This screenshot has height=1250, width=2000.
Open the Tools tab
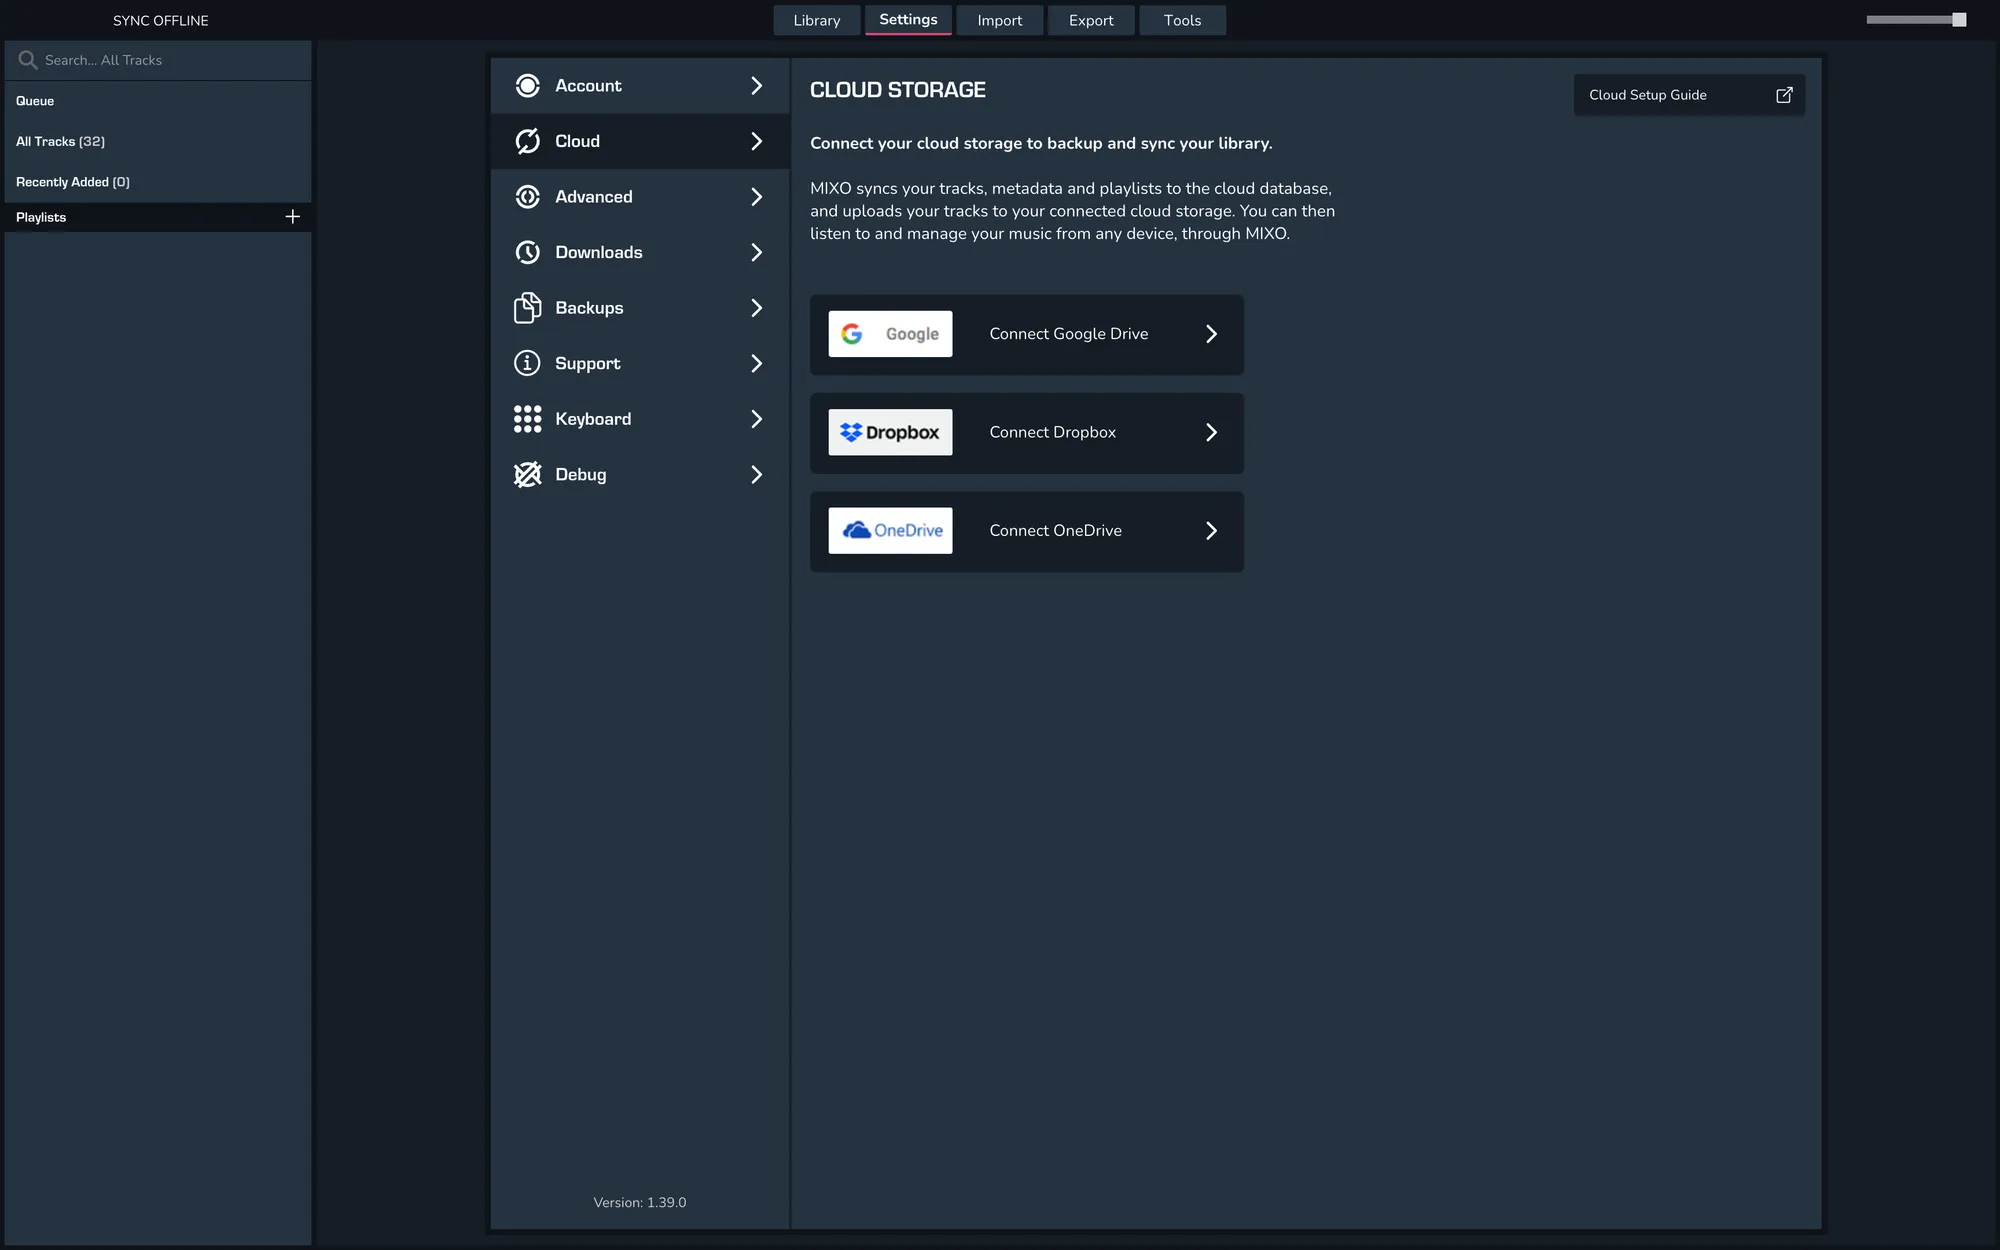click(1182, 20)
